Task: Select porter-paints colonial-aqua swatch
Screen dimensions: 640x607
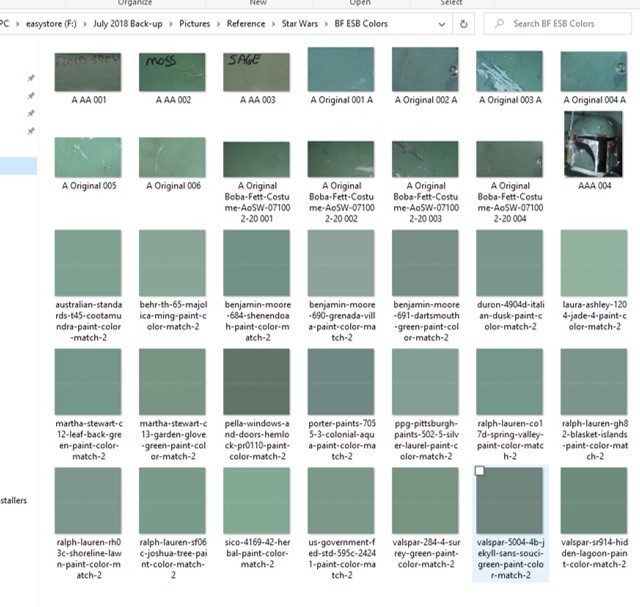Action: click(341, 382)
